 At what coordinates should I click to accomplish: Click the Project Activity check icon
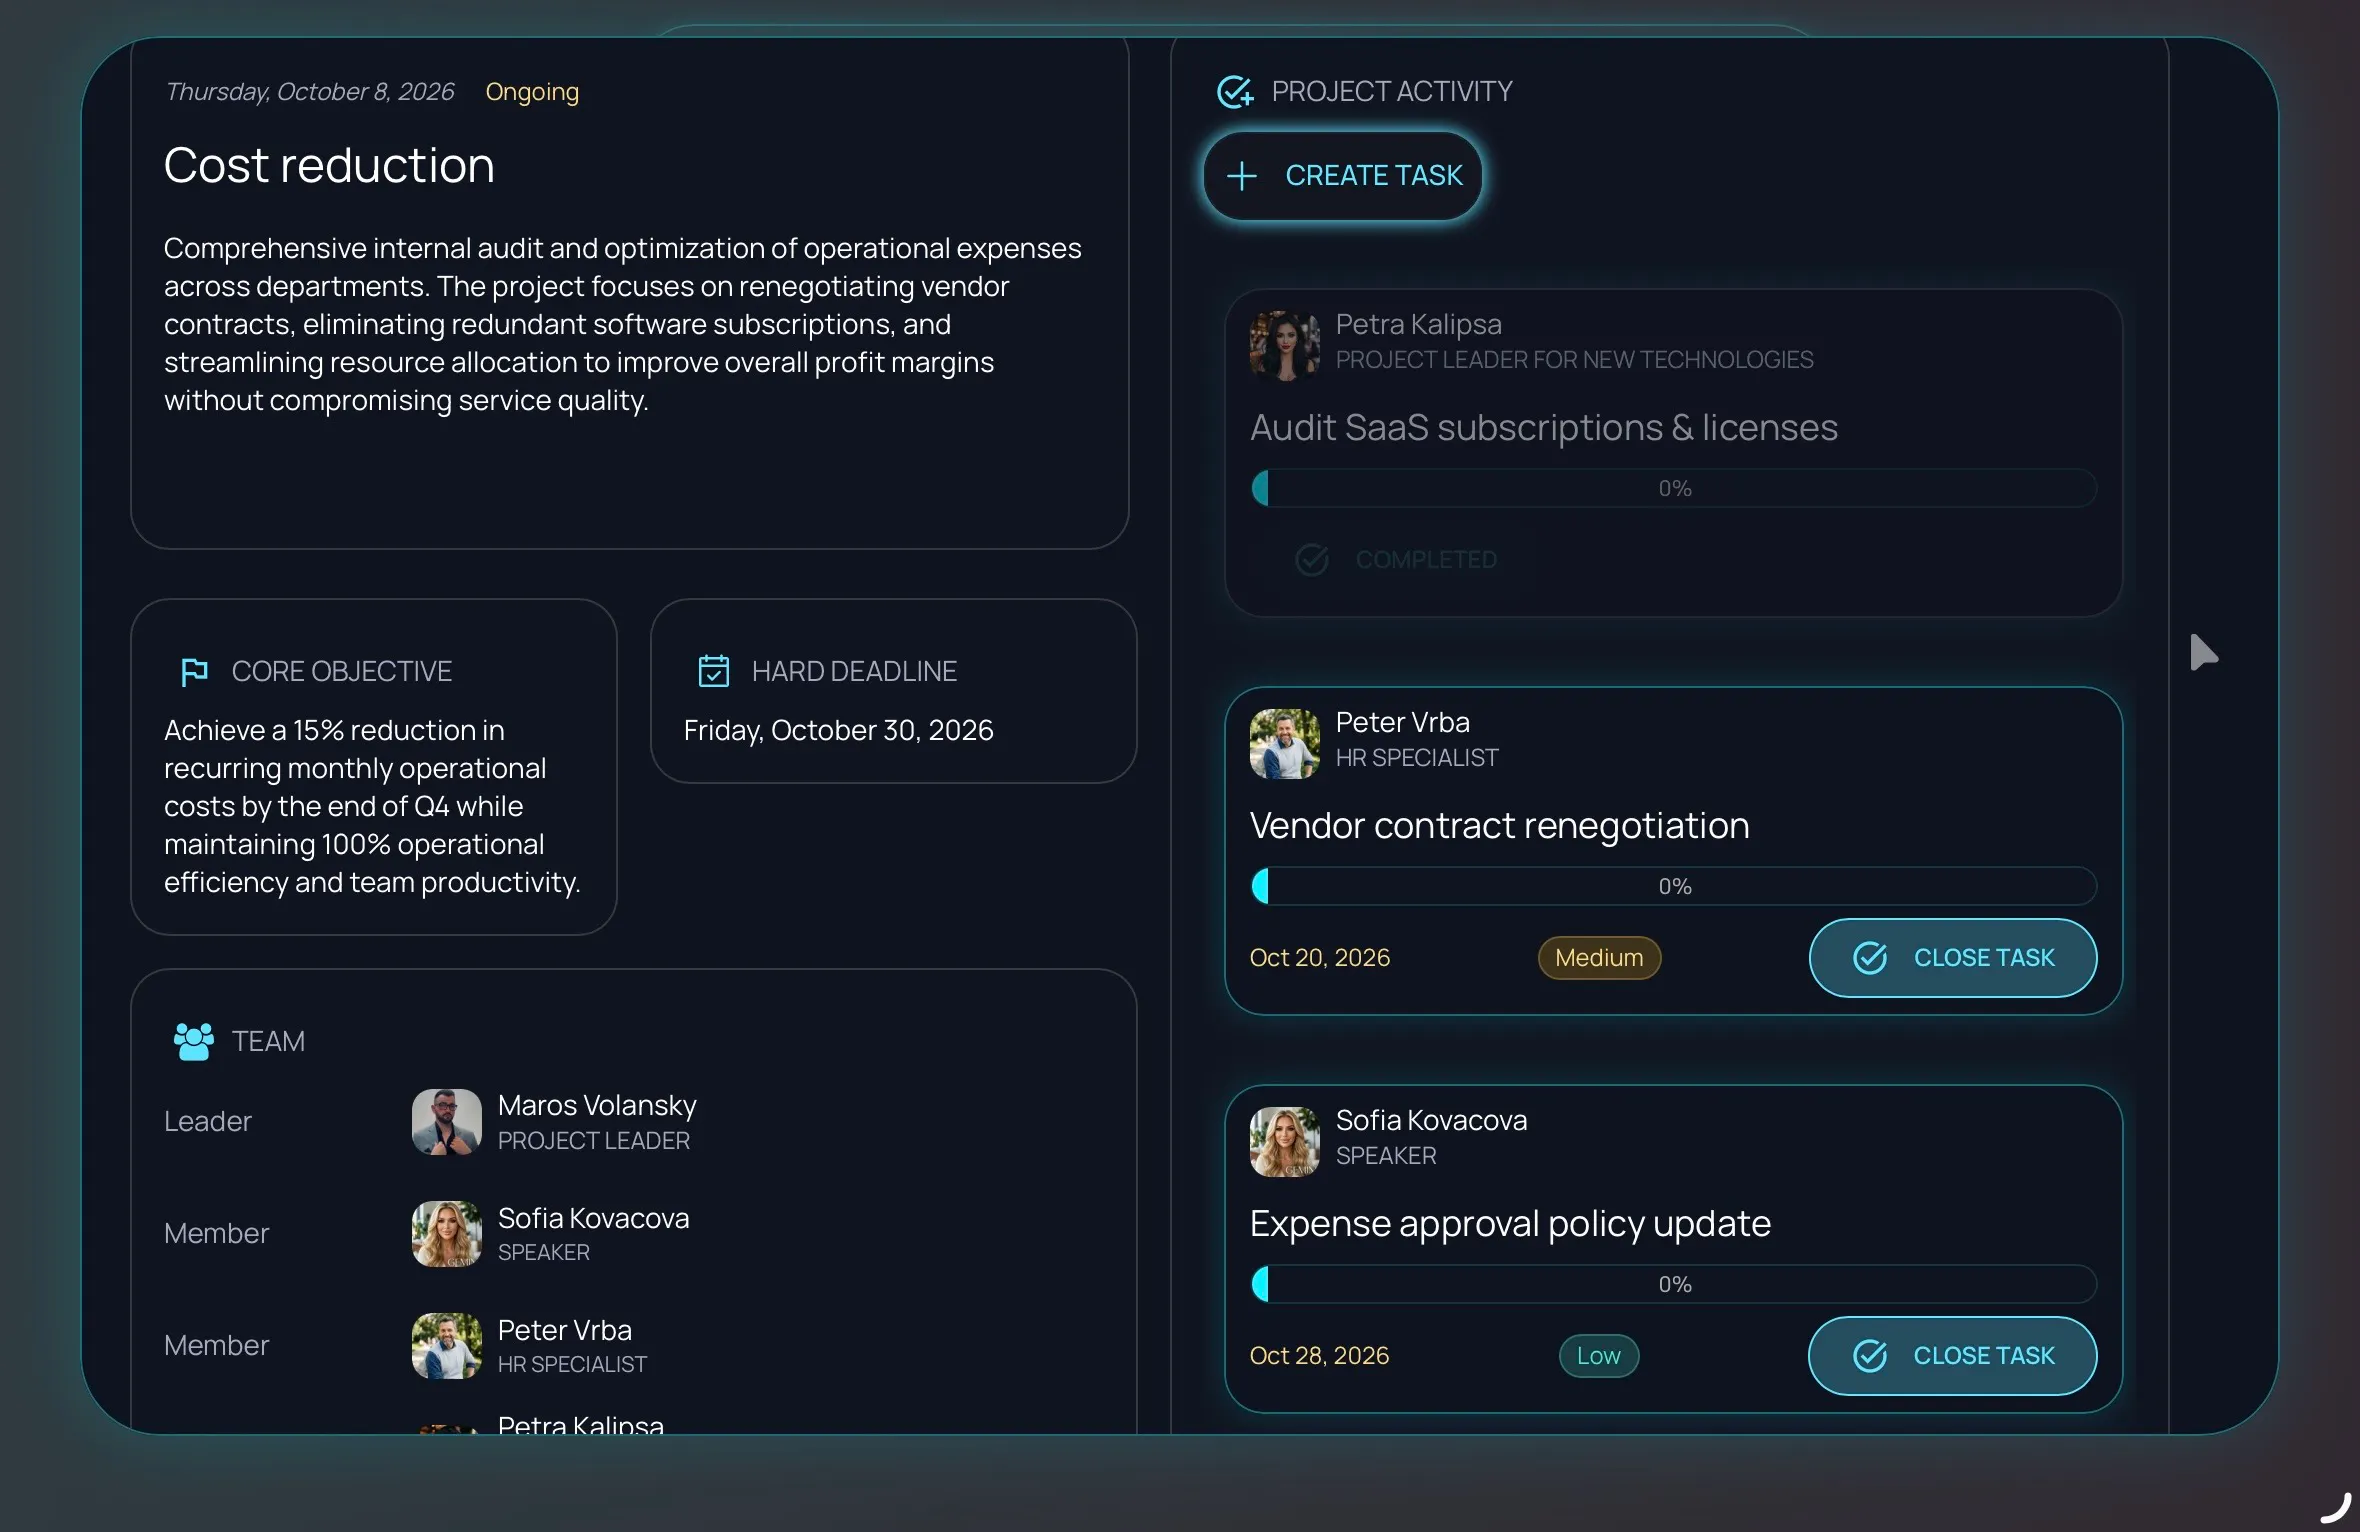point(1235,92)
